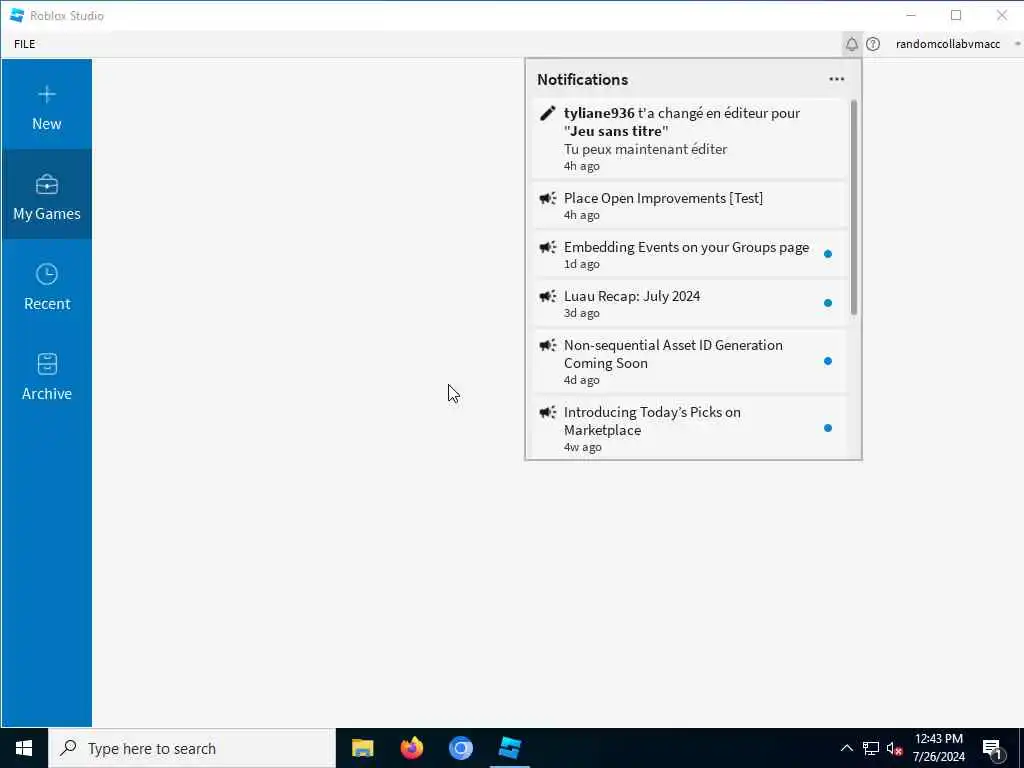Close the Roblox Studio window
Viewport: 1024px width, 768px height.
coord(1001,15)
